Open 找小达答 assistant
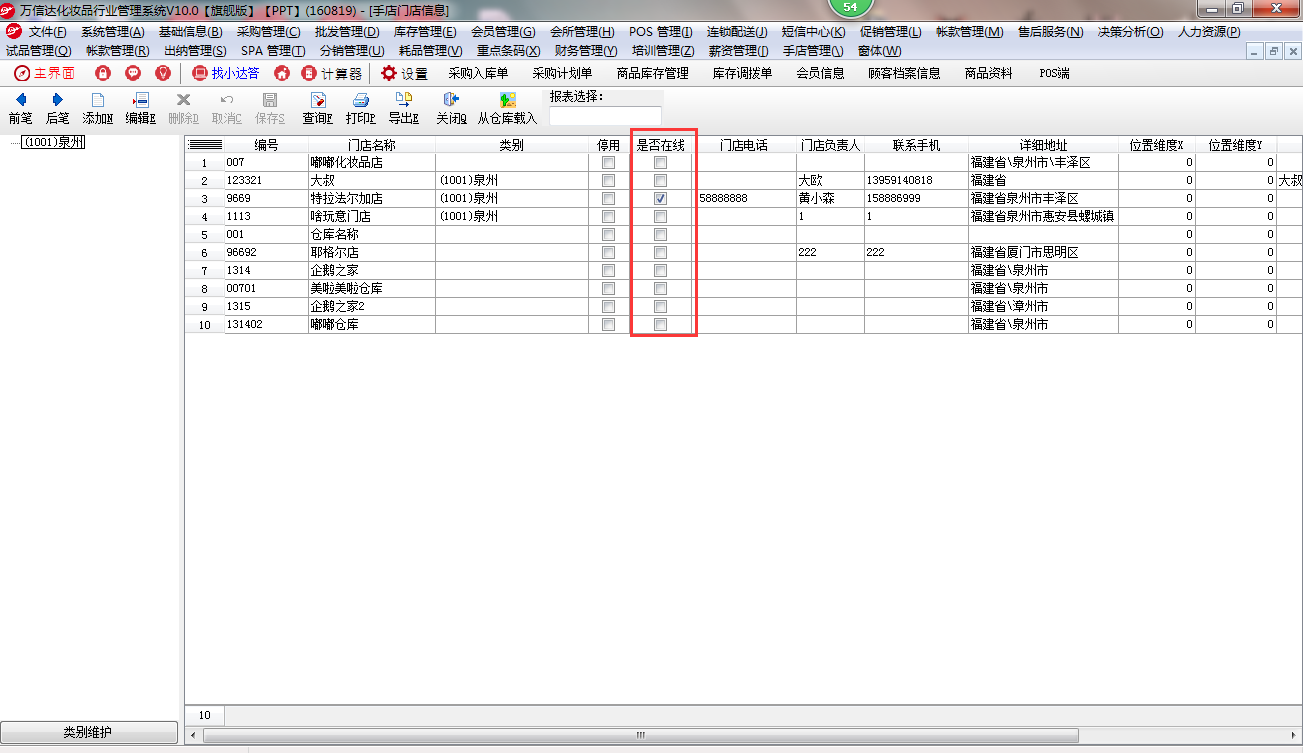Viewport: 1303px width, 753px height. point(226,73)
